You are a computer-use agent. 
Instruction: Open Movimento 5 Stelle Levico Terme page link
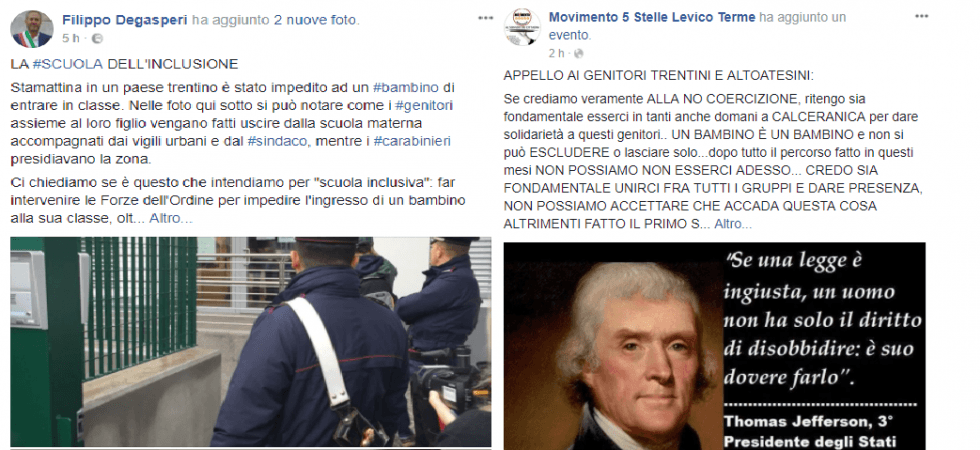tap(652, 18)
